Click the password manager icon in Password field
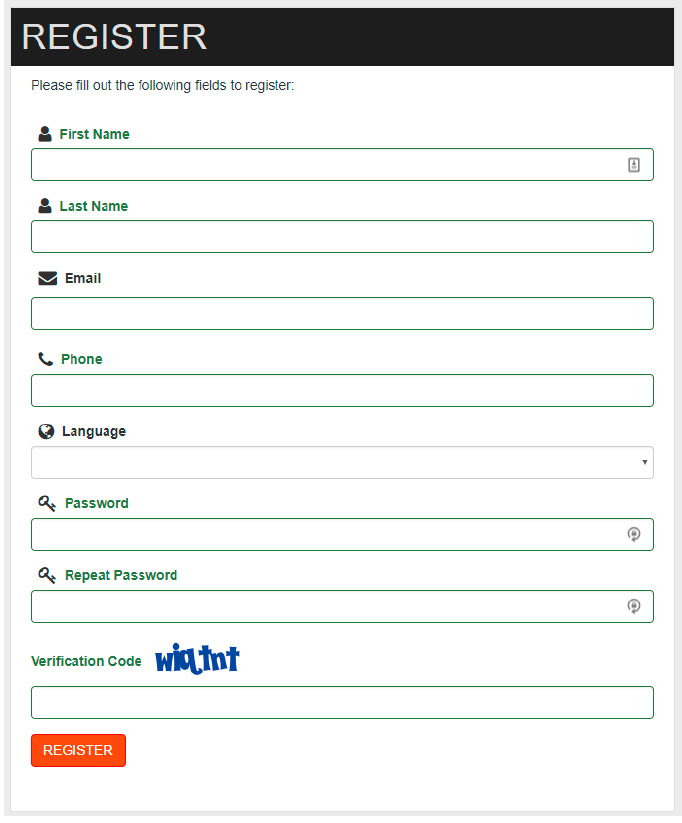This screenshot has width=682, height=823. [x=634, y=534]
